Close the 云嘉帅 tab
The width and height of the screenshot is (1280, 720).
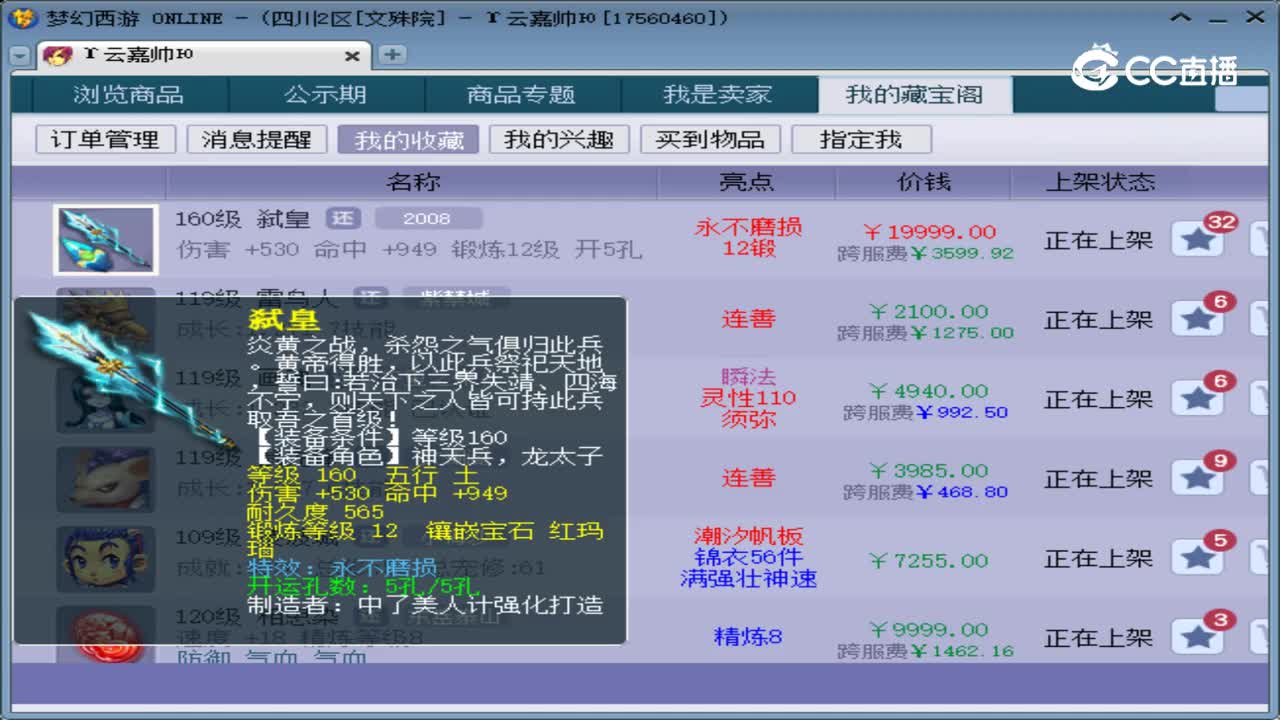tap(352, 56)
